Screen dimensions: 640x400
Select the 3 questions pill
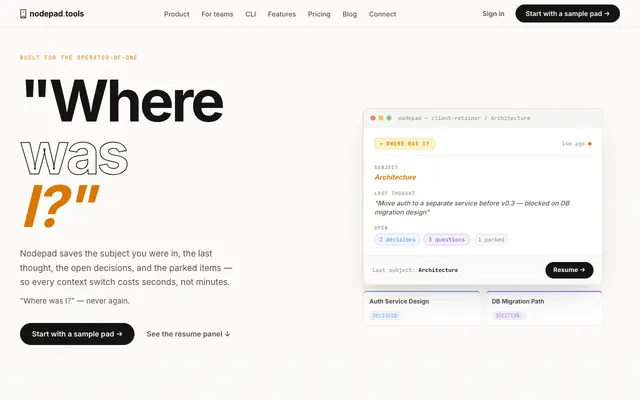click(x=447, y=240)
